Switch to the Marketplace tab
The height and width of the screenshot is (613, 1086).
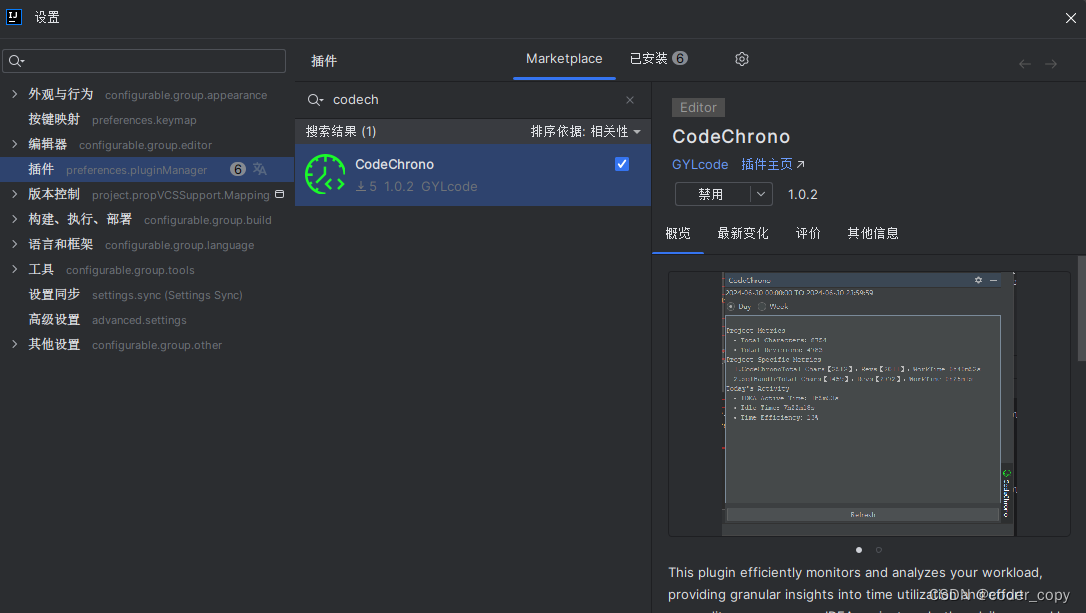564,59
